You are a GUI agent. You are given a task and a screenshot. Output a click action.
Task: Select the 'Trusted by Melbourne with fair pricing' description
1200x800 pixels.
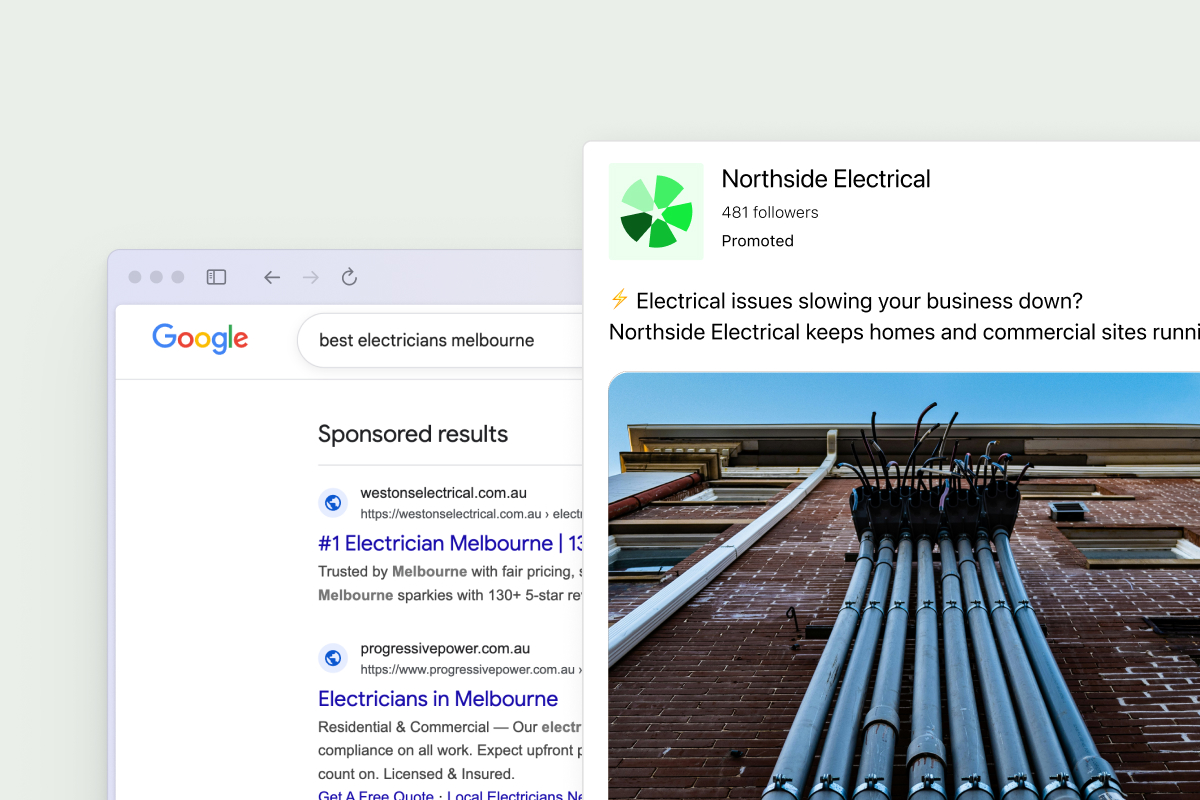tap(450, 583)
